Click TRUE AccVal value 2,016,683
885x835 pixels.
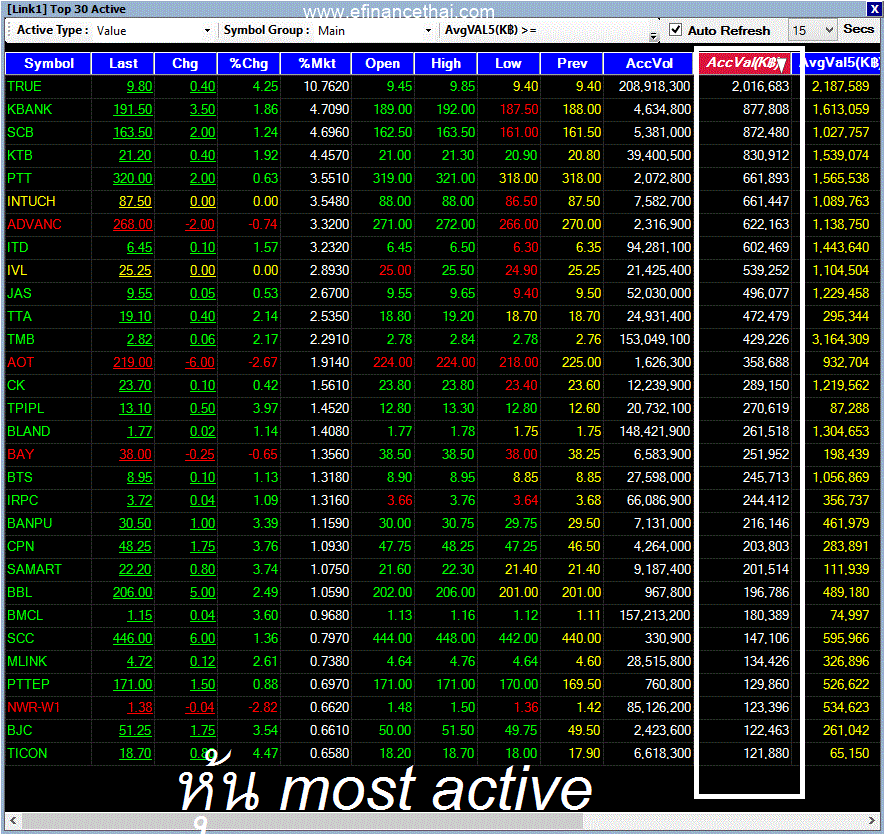tap(760, 86)
